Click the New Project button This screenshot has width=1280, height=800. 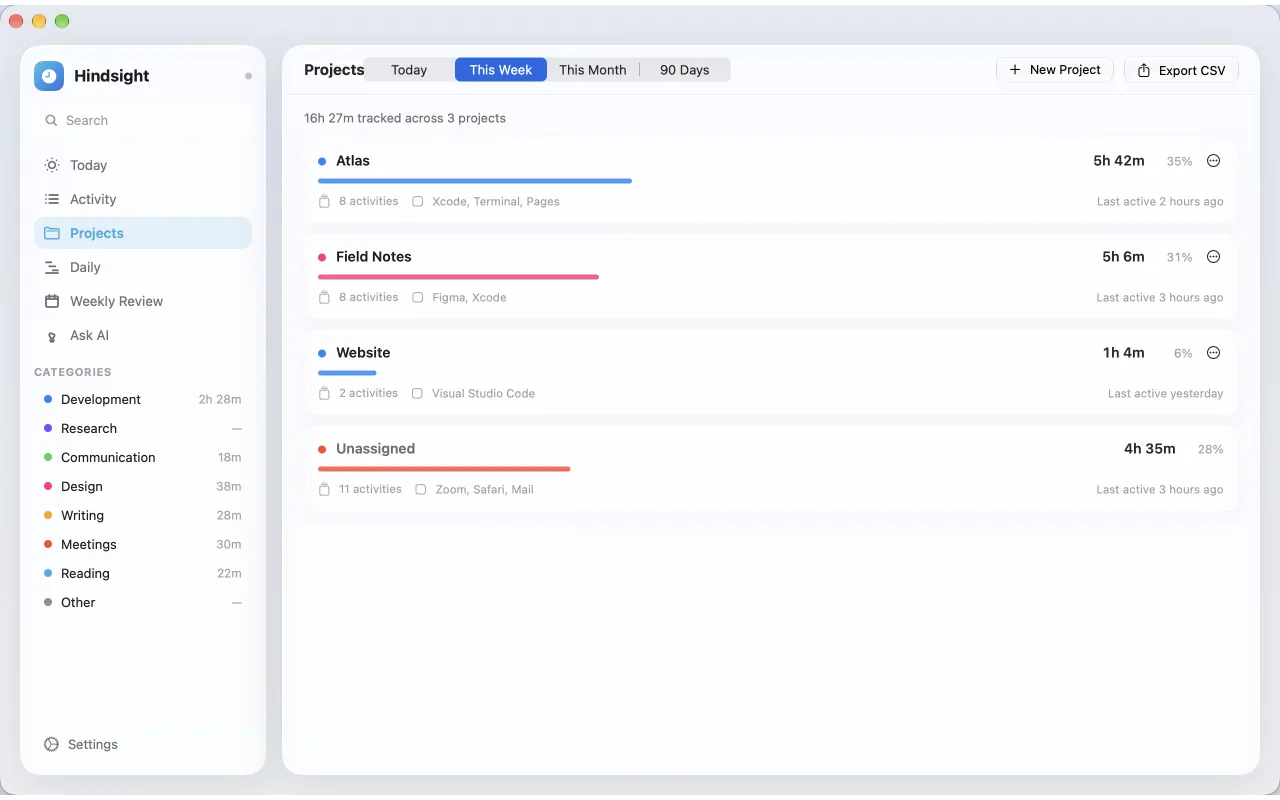click(1055, 70)
